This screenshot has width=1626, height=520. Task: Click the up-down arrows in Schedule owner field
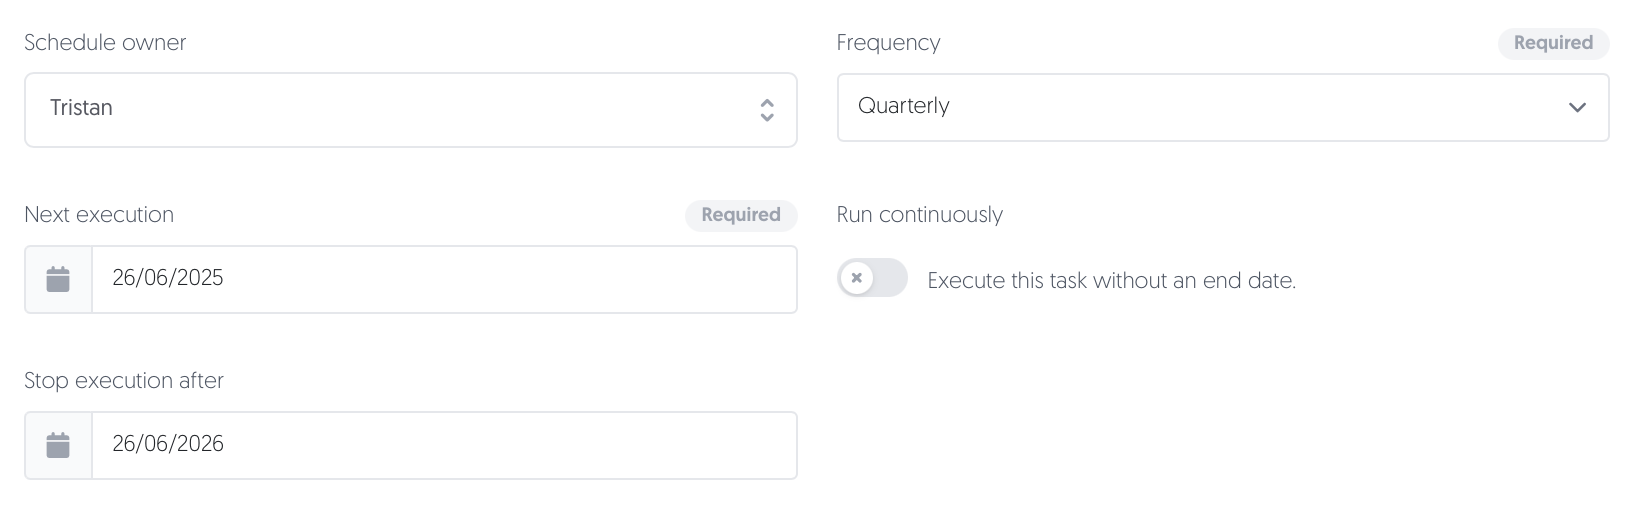coord(767,110)
